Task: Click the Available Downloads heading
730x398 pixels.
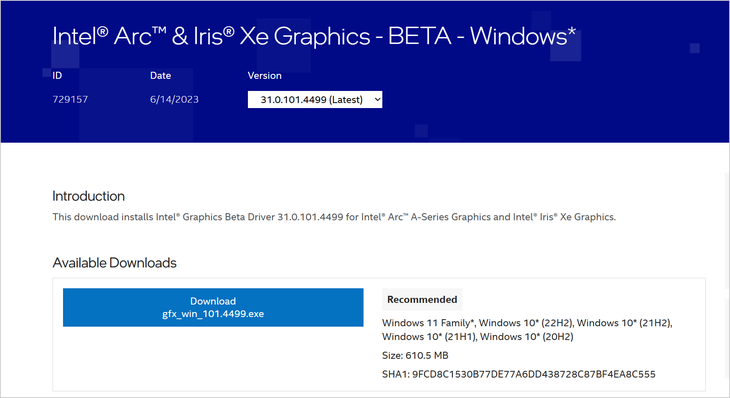Action: [x=115, y=263]
